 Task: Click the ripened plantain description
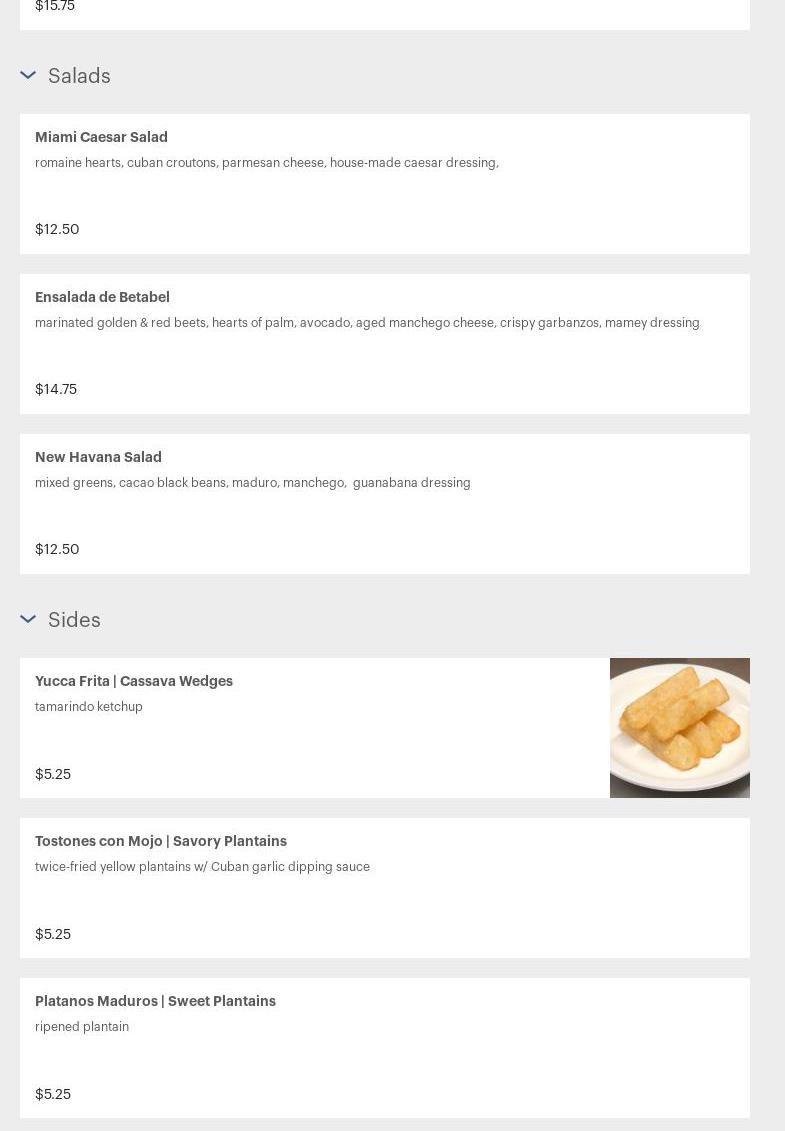point(82,1027)
